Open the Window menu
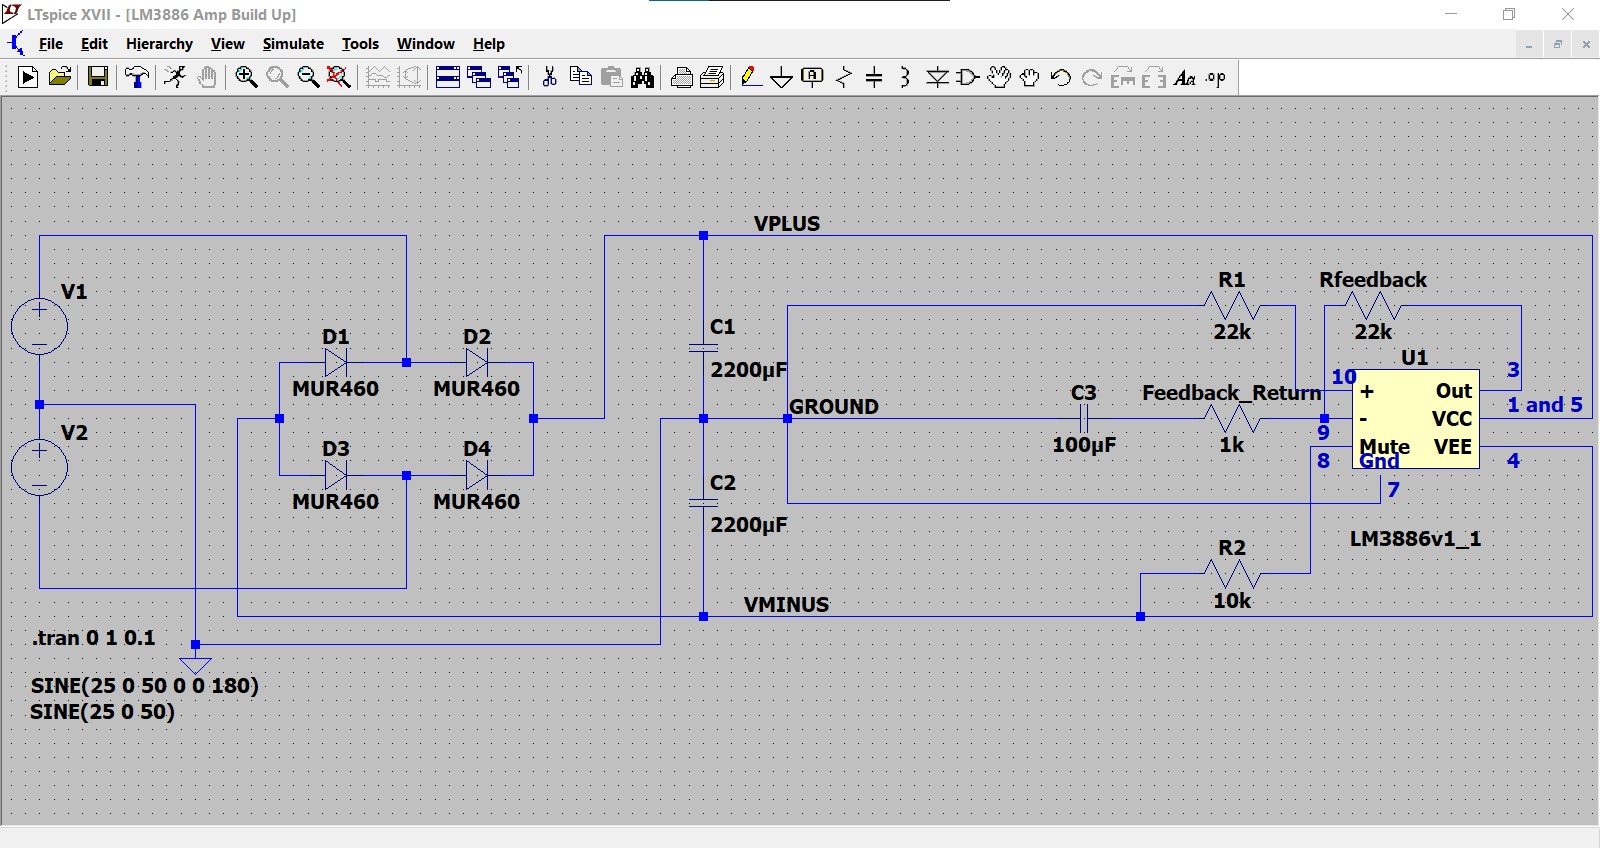Image resolution: width=1600 pixels, height=848 pixels. click(425, 44)
